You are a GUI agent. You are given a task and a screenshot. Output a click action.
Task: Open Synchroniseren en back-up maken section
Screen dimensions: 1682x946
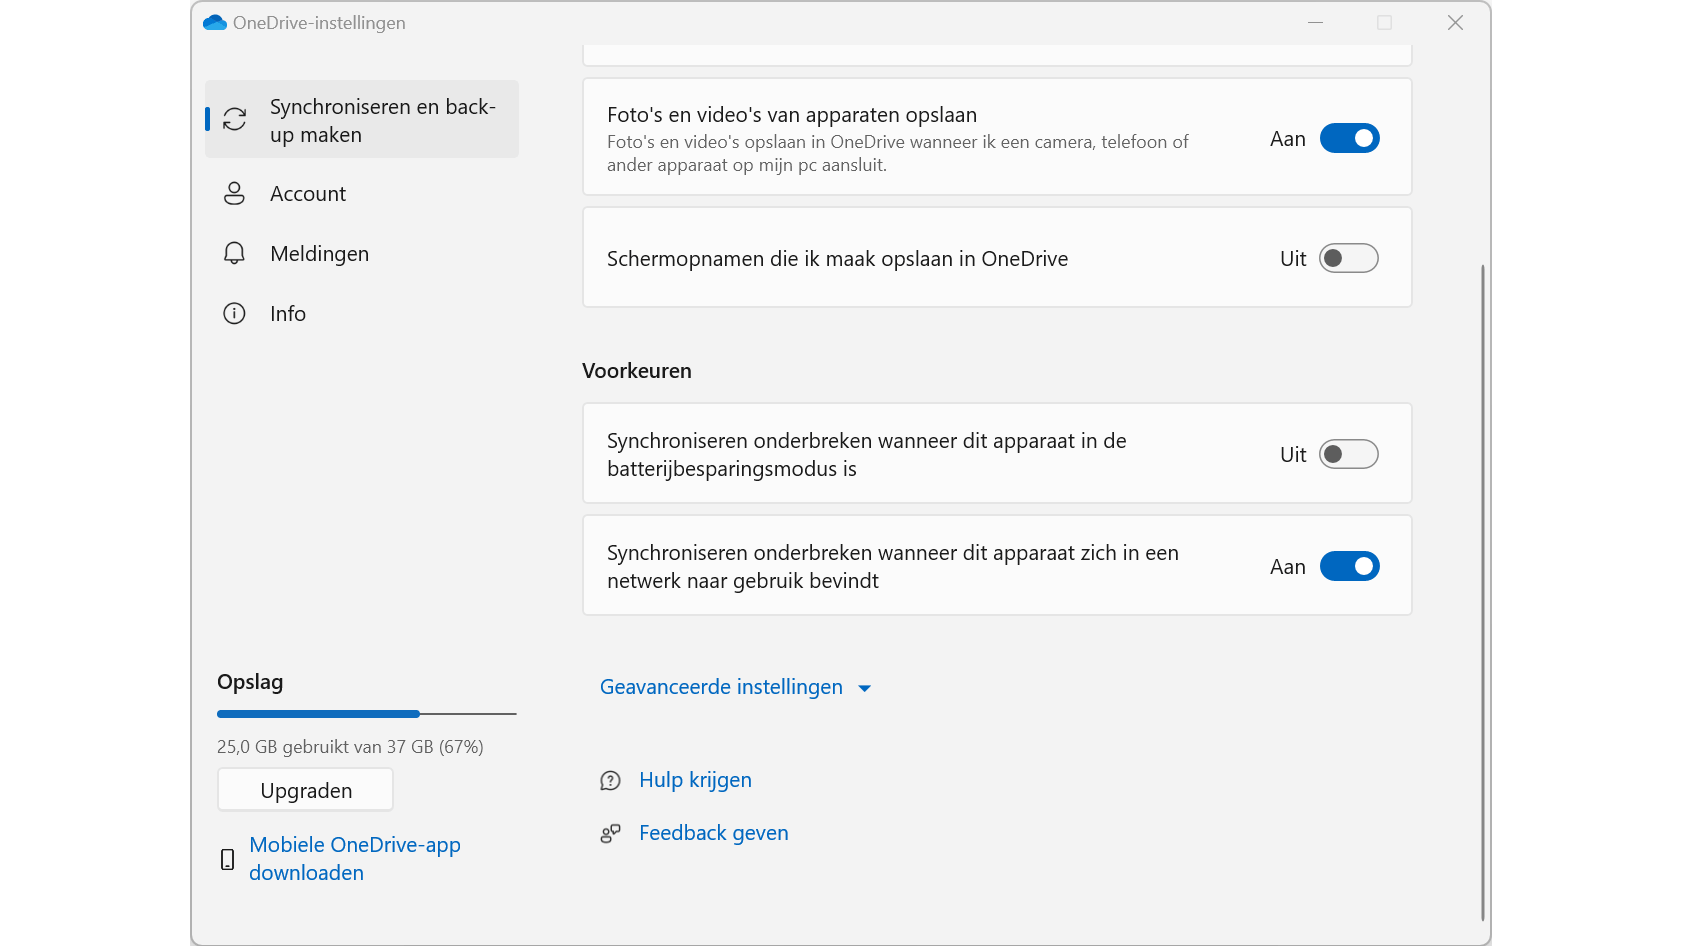[362, 119]
